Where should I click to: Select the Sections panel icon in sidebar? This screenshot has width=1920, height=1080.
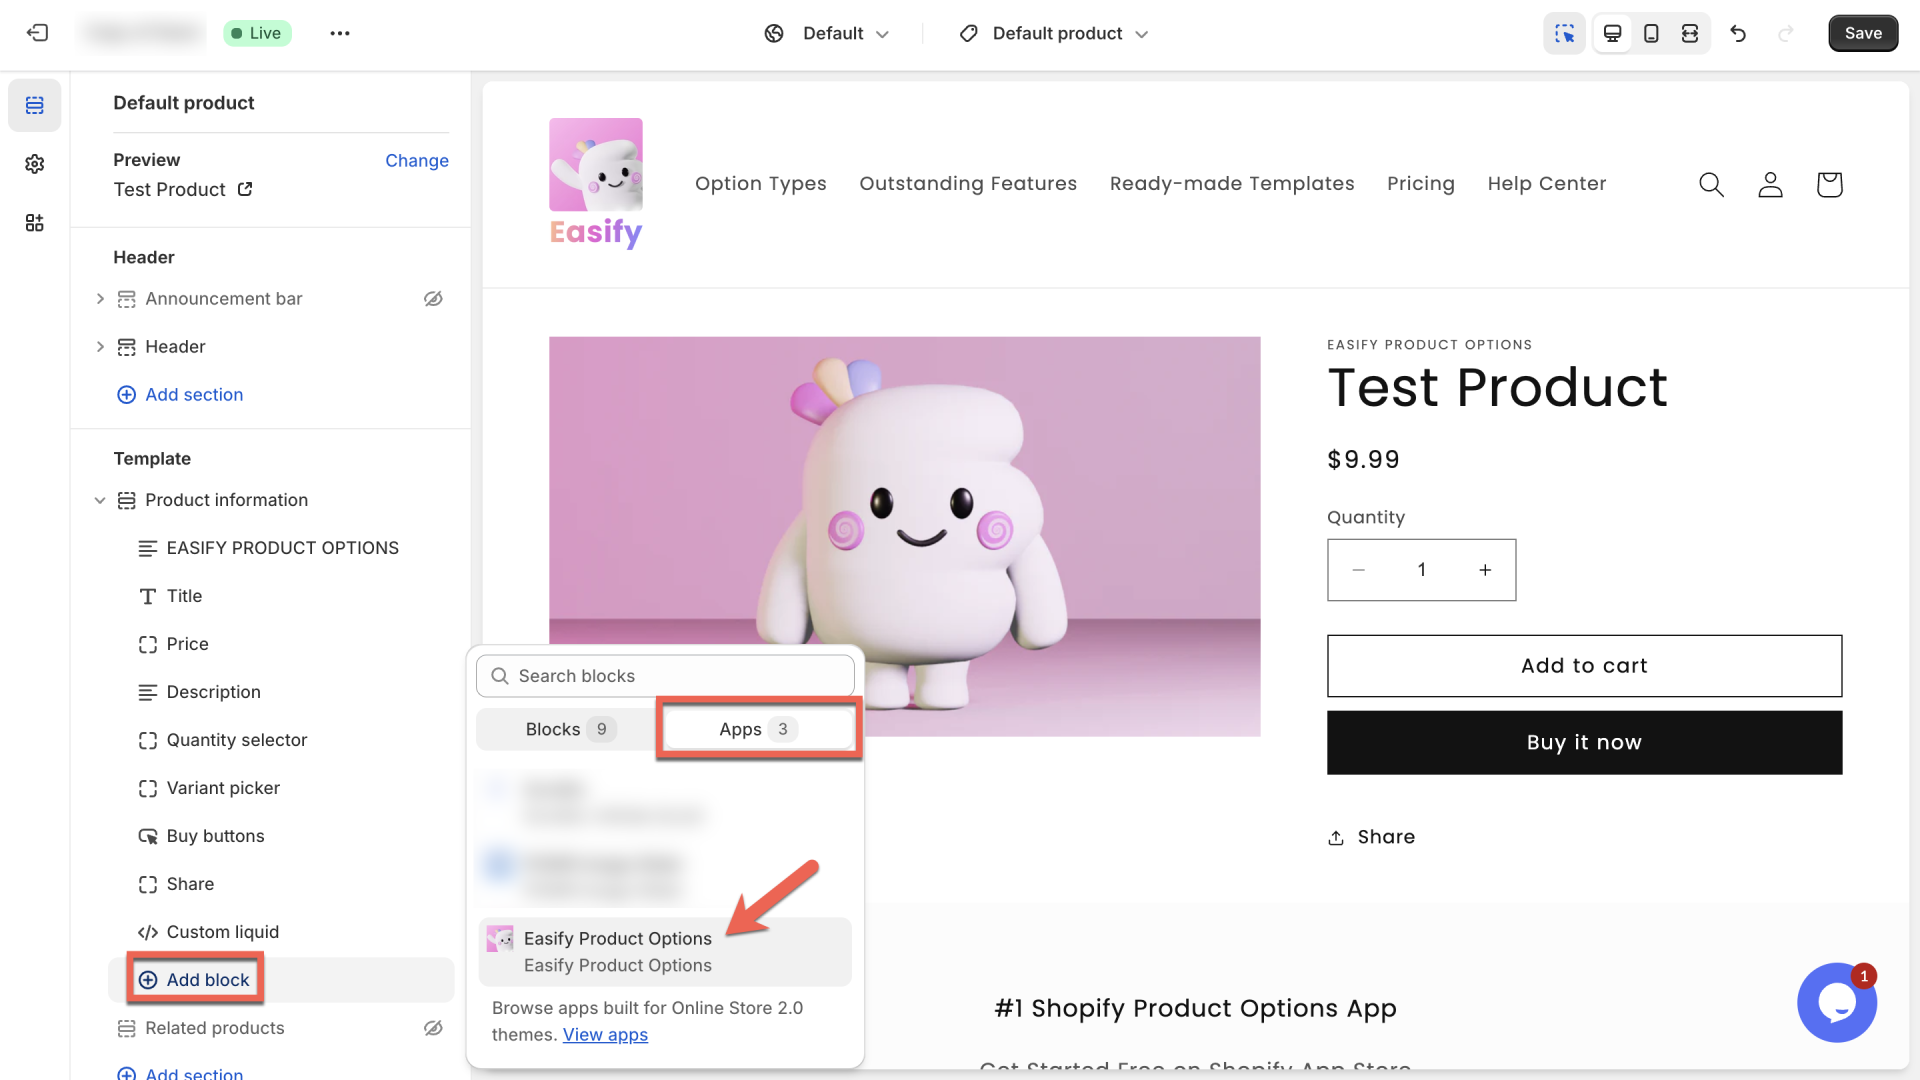click(x=35, y=104)
